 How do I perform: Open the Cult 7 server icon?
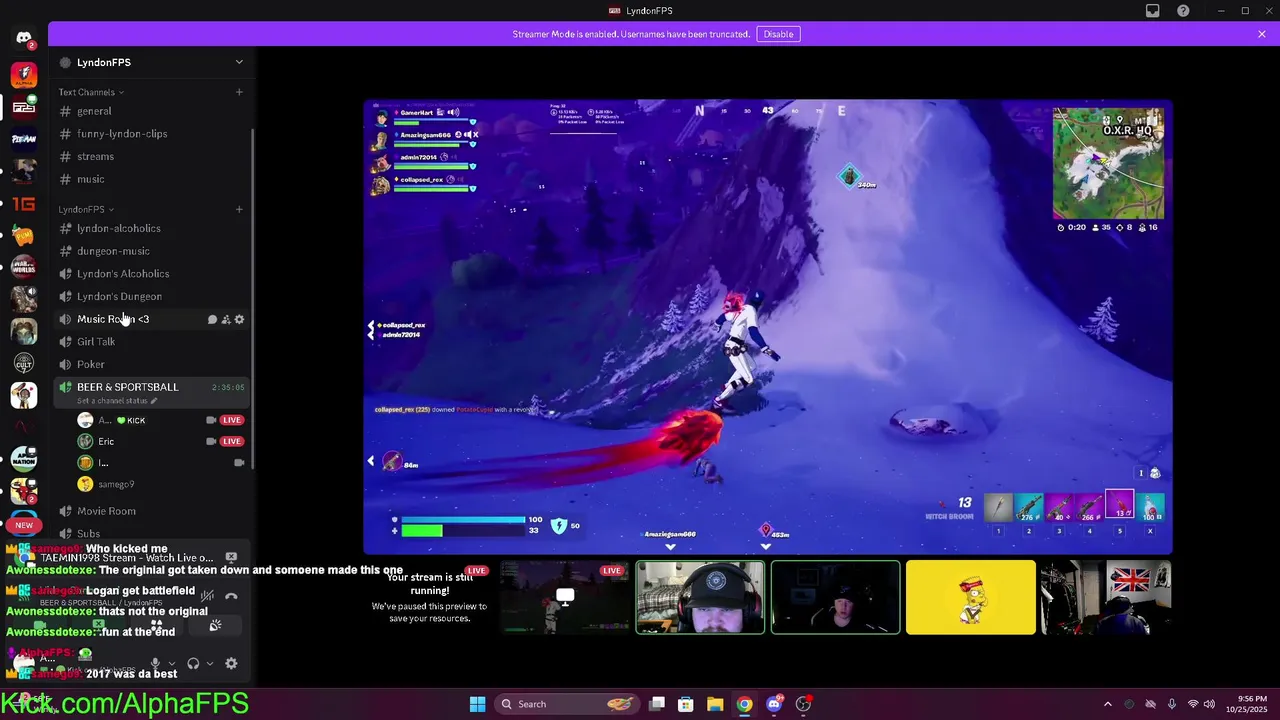tap(24, 363)
